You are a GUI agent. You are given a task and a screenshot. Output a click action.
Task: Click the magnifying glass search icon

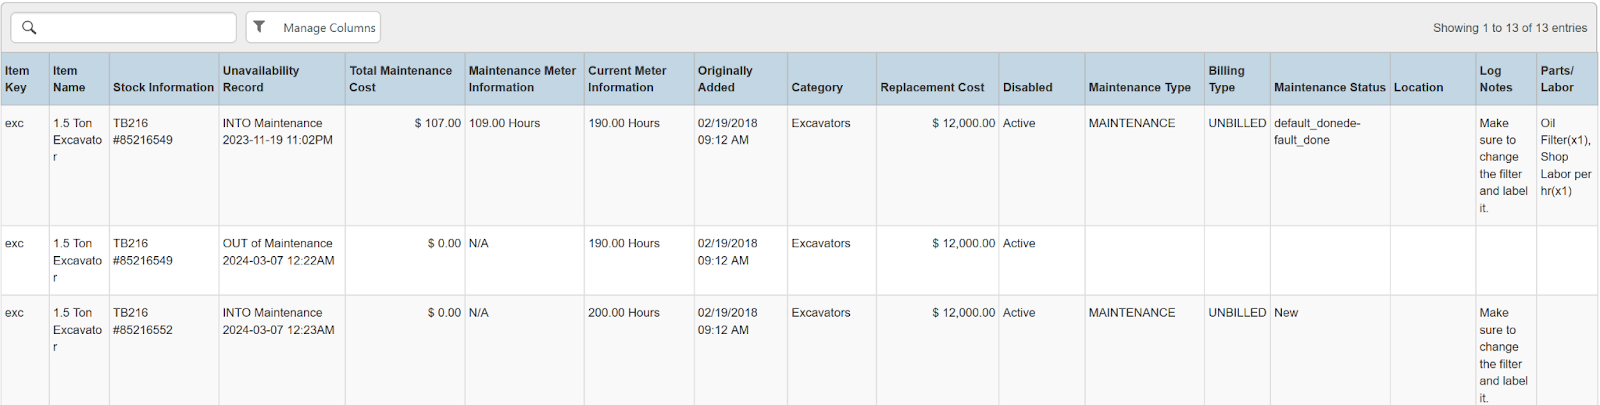click(29, 28)
